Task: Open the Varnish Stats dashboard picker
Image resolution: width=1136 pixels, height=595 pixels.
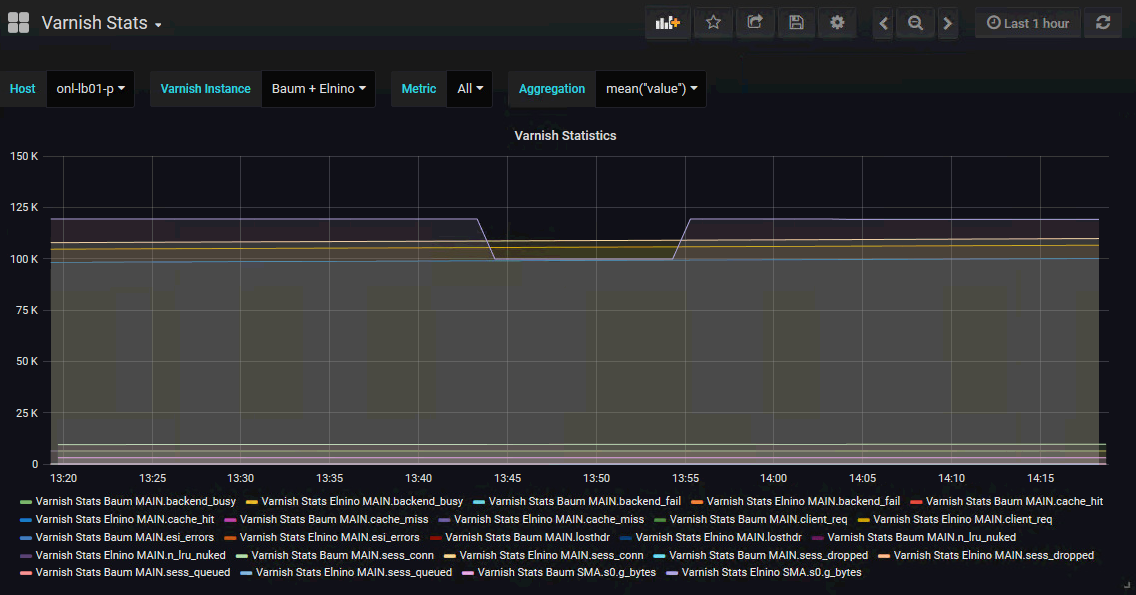Action: click(101, 23)
